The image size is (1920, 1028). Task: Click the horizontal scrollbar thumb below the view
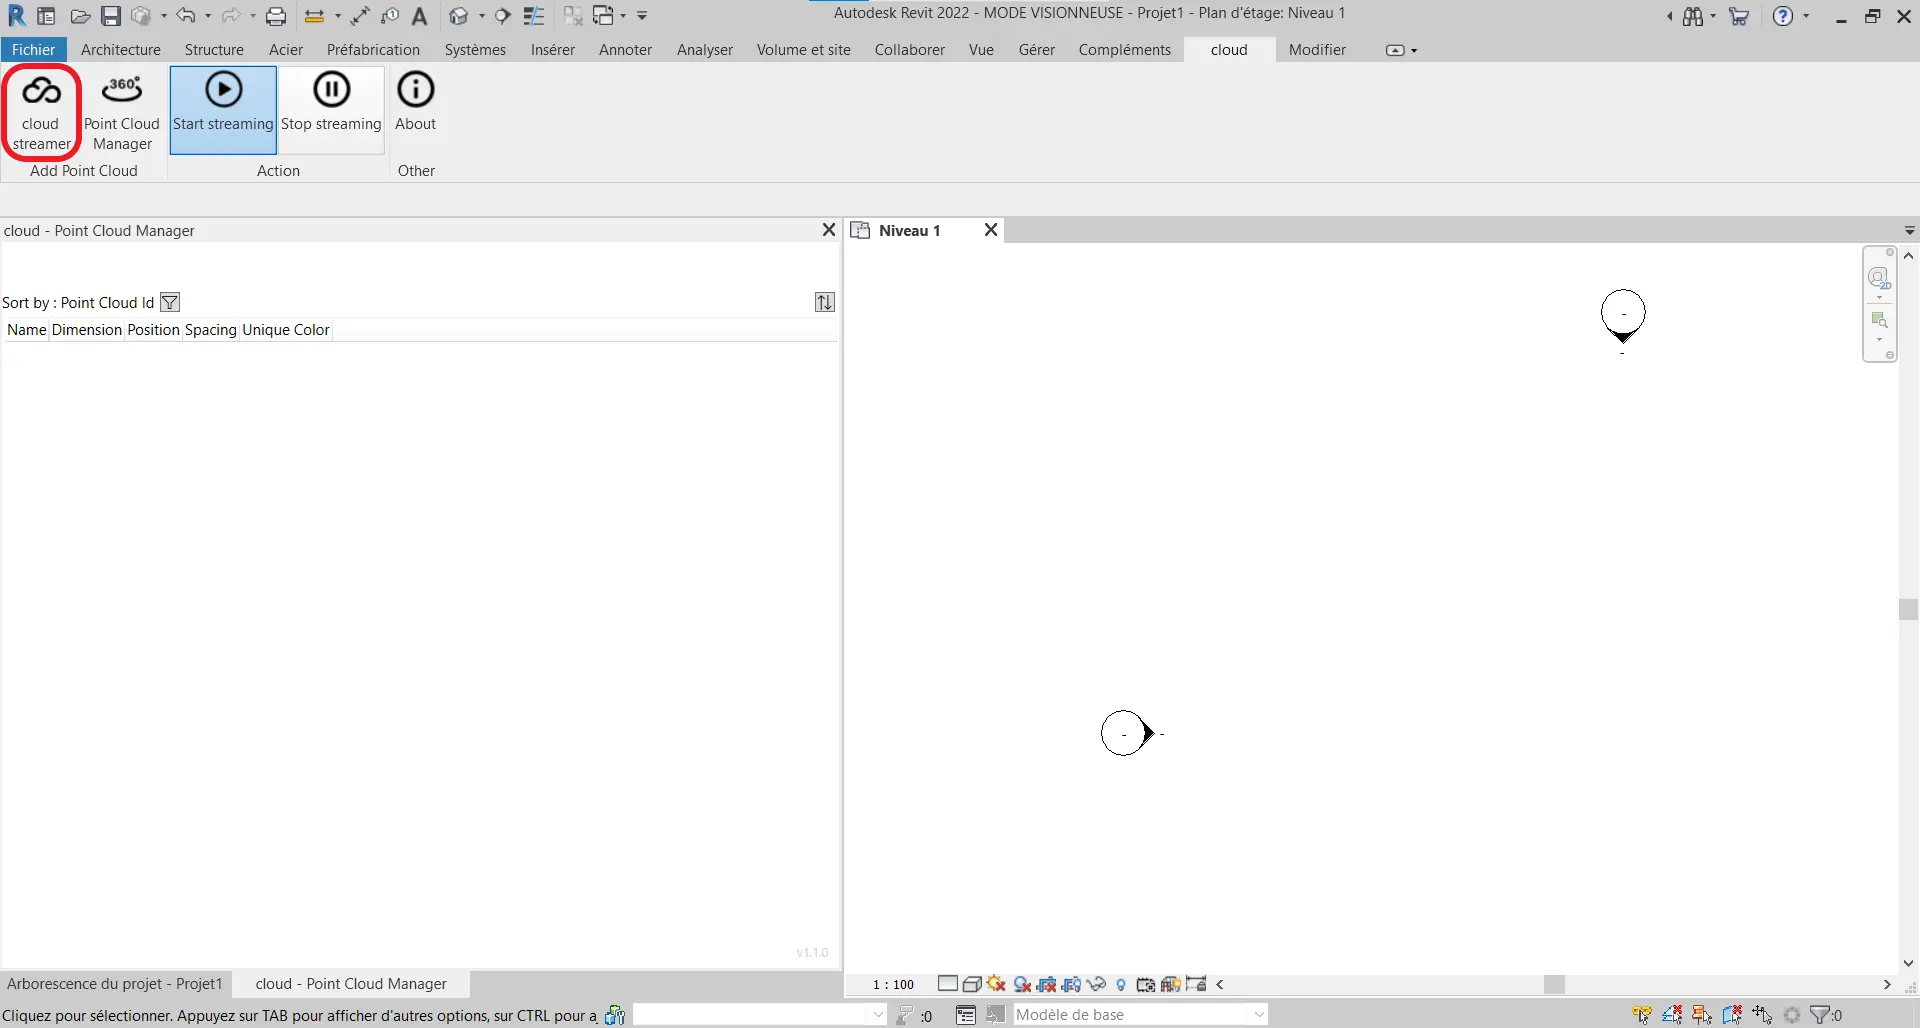pyautogui.click(x=1553, y=985)
